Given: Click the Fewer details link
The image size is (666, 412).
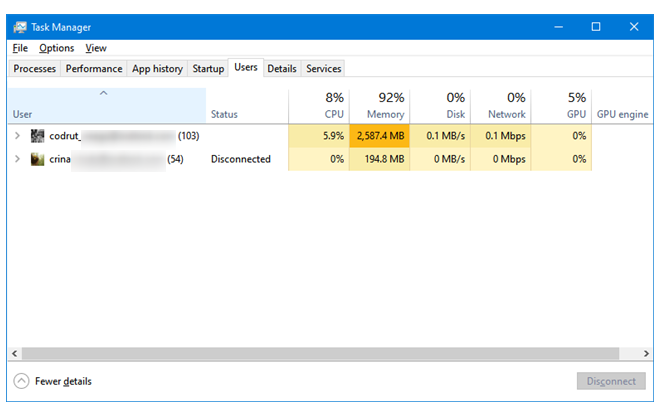Looking at the screenshot, I should point(63,381).
